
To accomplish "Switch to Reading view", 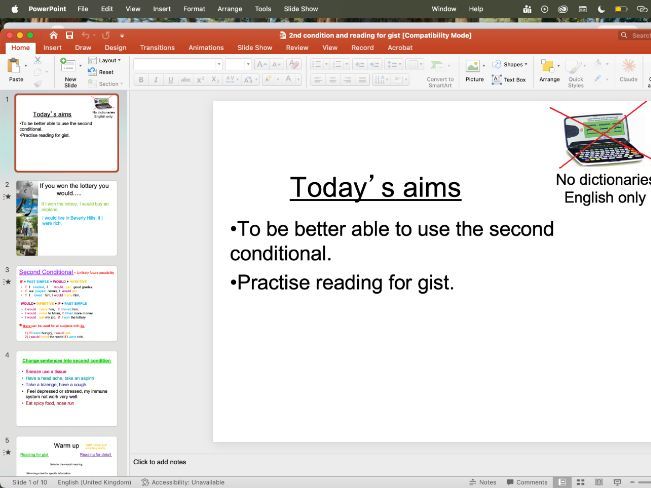I will tap(599, 482).
